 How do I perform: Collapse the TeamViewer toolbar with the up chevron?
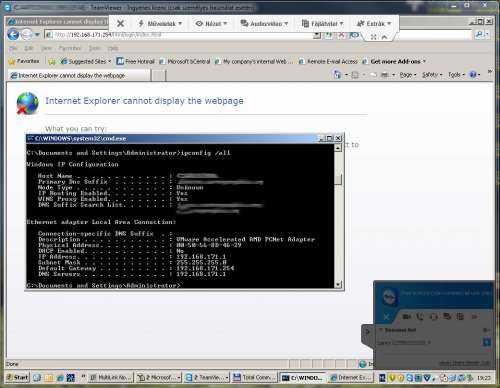[384, 37]
